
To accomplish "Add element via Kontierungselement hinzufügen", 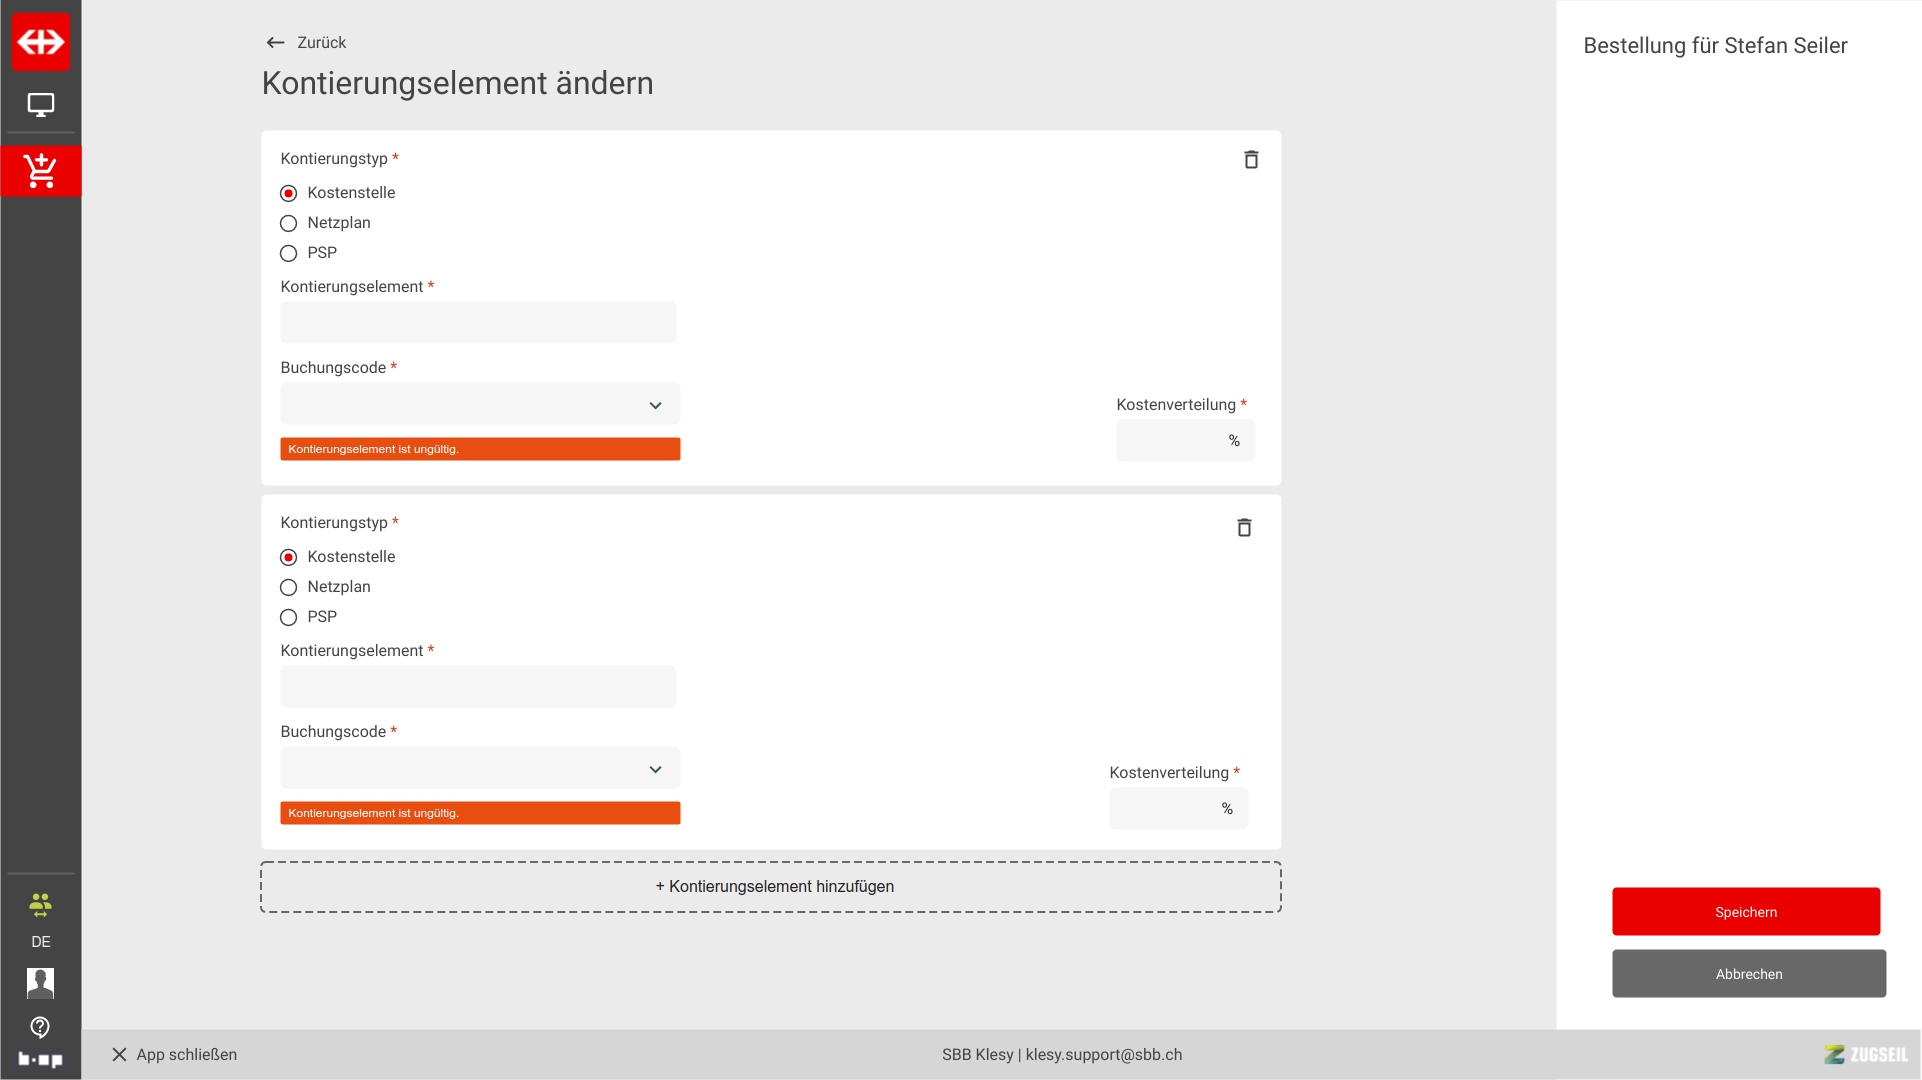I will (x=771, y=887).
